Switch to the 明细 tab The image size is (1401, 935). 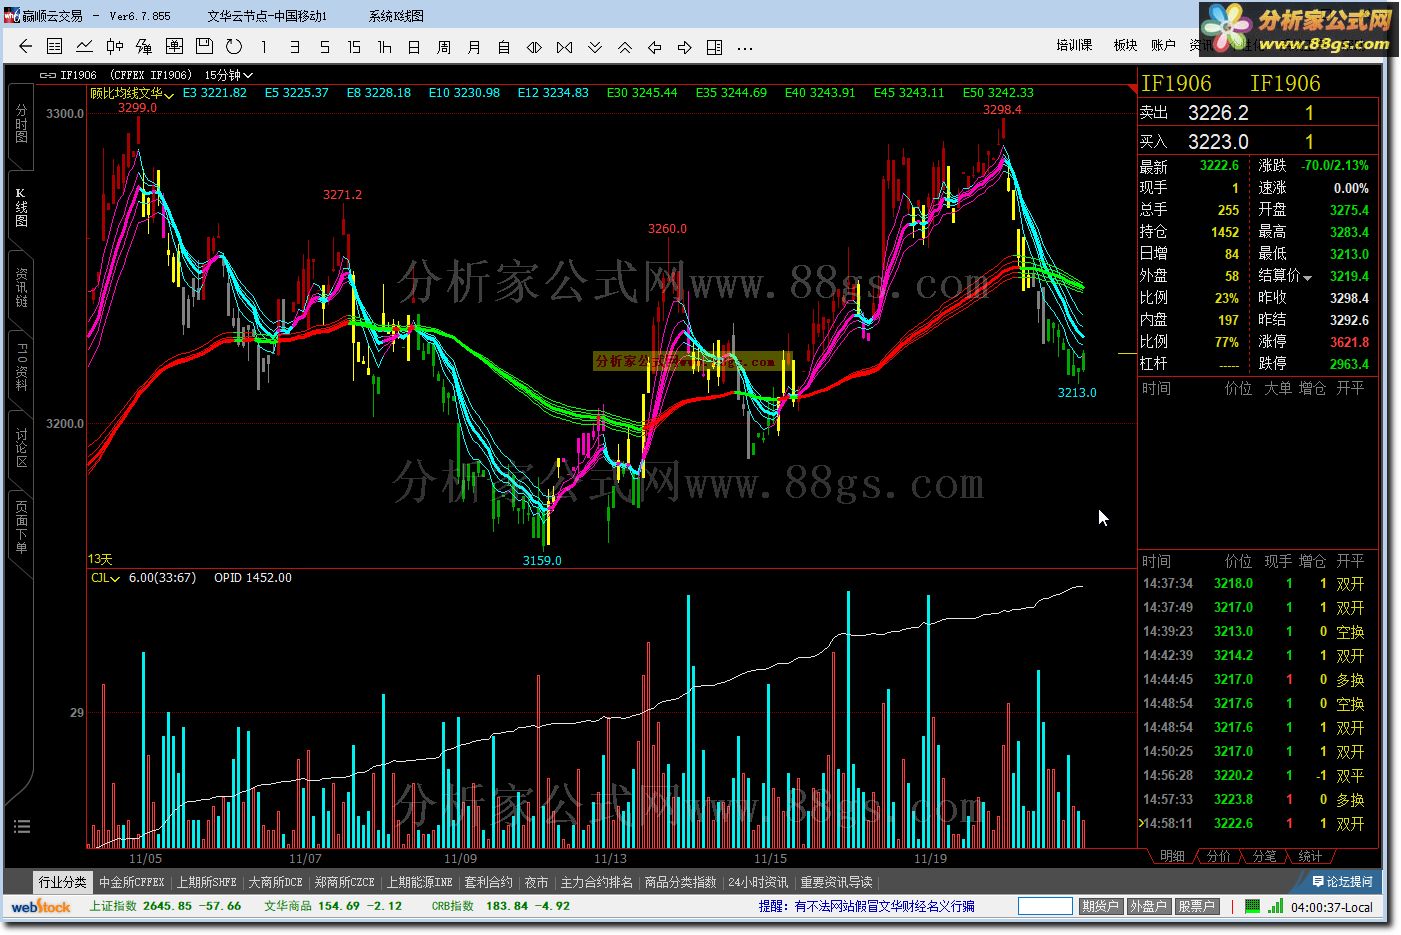click(1172, 856)
